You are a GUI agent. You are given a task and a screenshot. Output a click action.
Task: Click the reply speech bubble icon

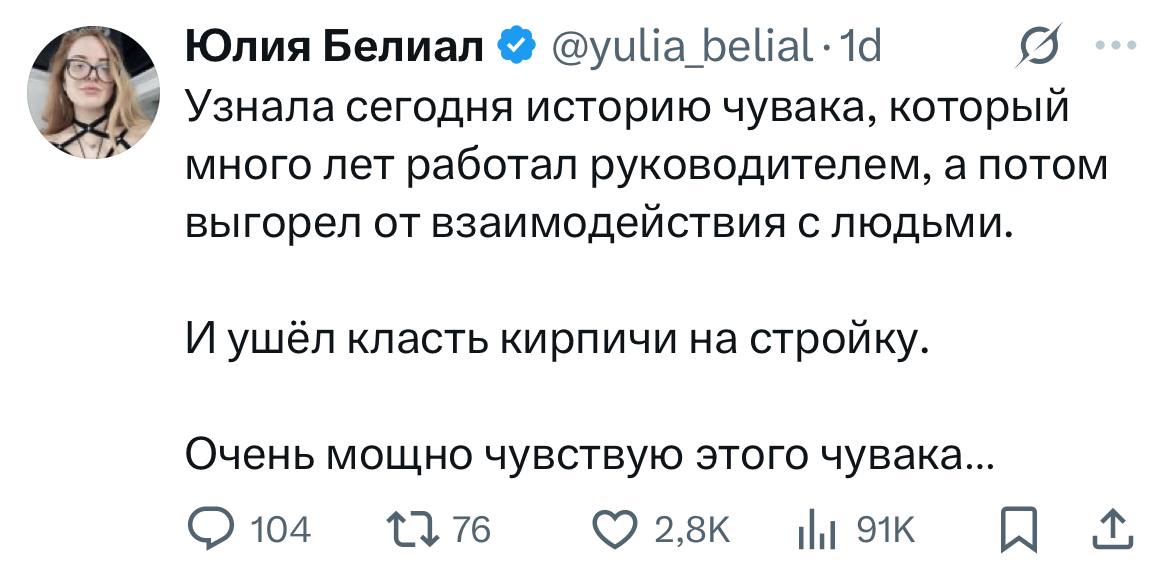pos(208,529)
